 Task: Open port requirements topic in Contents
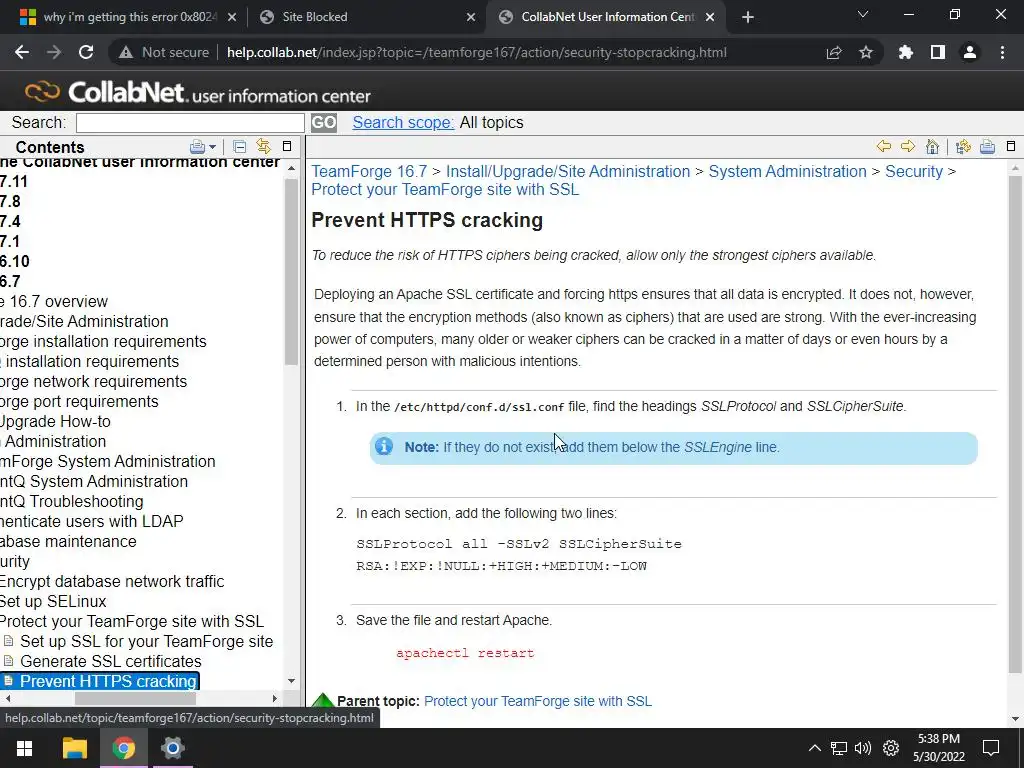[x=79, y=402]
